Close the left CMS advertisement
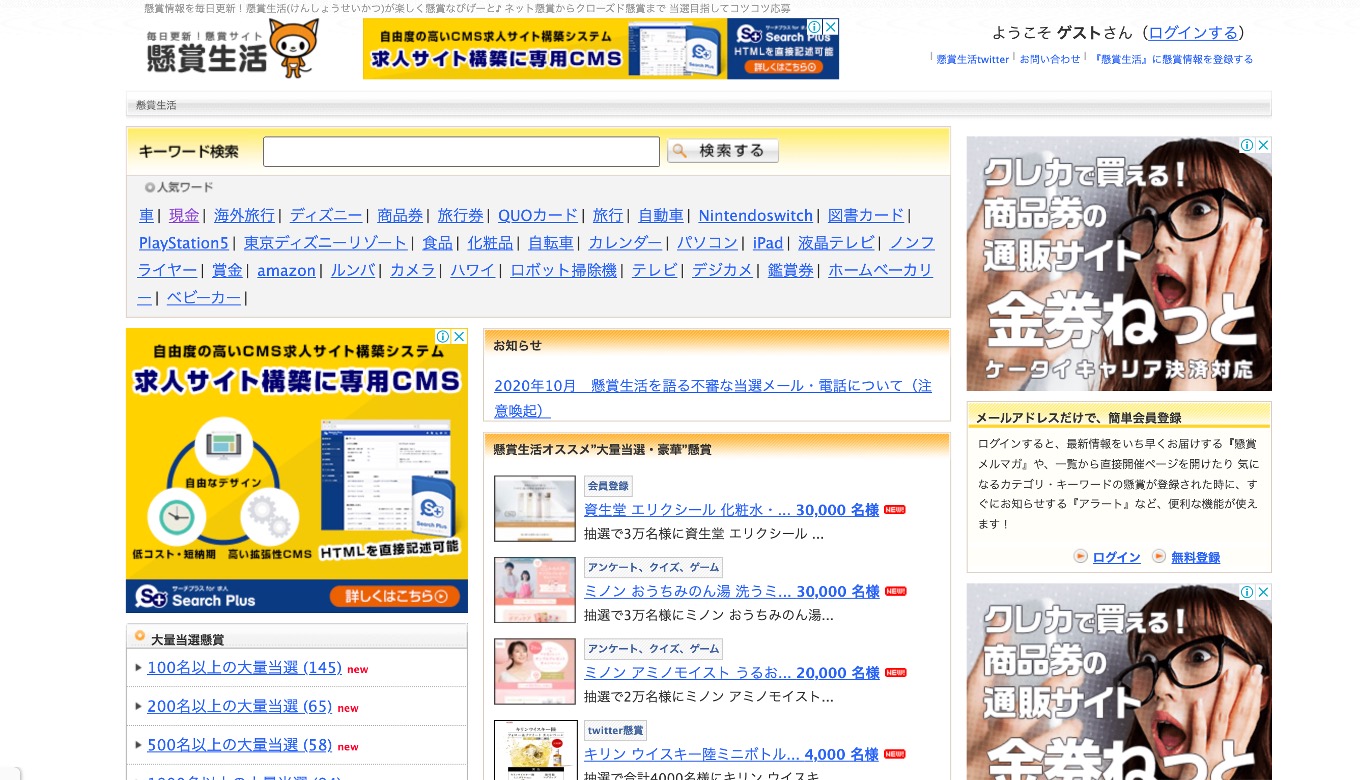1360x780 pixels. pos(459,337)
